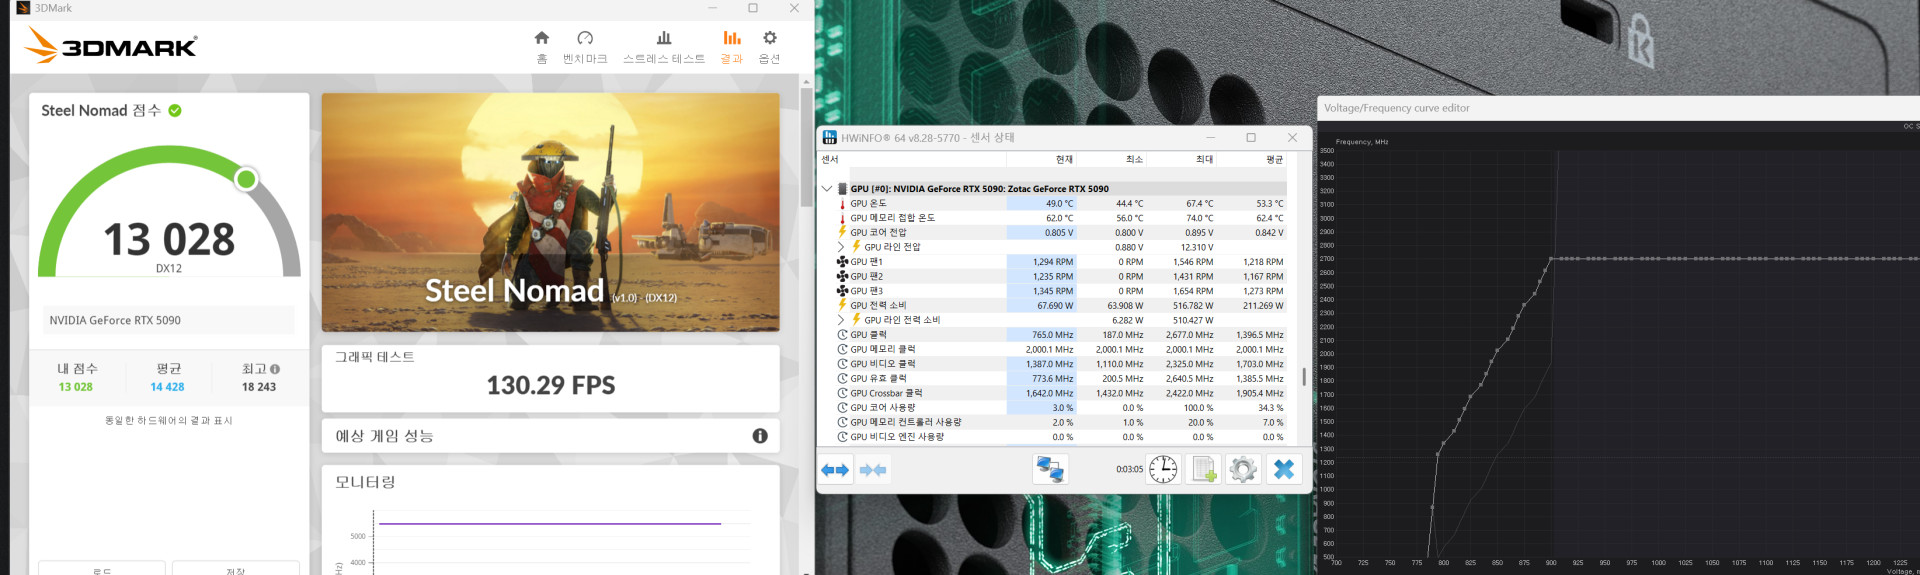1920x575 pixels.
Task: Close sensors with the blue X icon
Action: pyautogui.click(x=1284, y=469)
